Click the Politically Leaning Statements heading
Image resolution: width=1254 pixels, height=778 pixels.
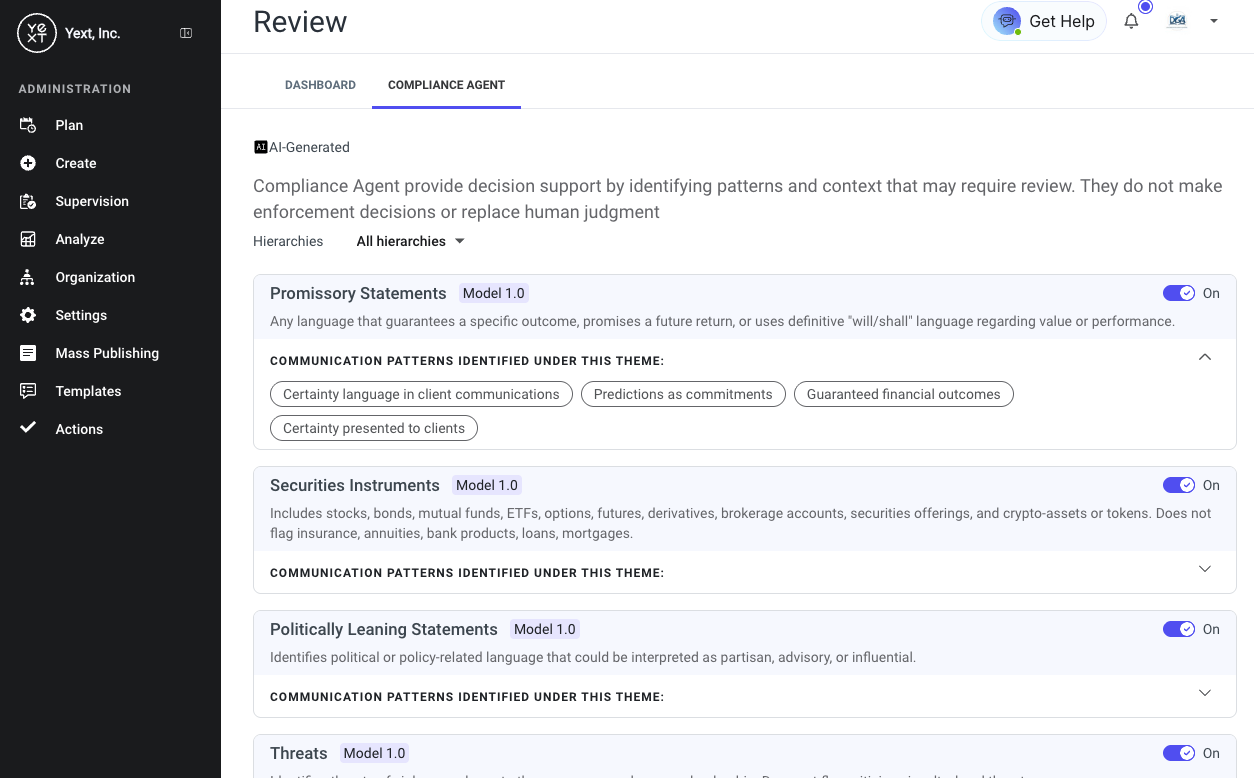click(x=384, y=629)
